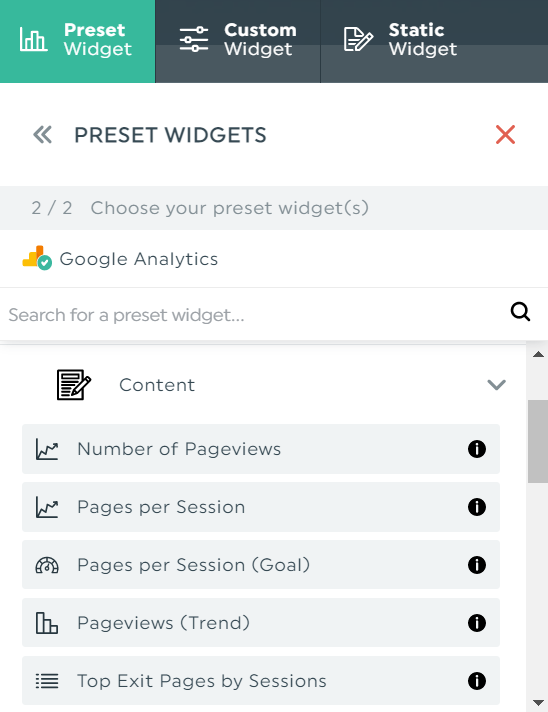
Task: Add the Pageviews (Trend) widget
Action: coord(261,623)
